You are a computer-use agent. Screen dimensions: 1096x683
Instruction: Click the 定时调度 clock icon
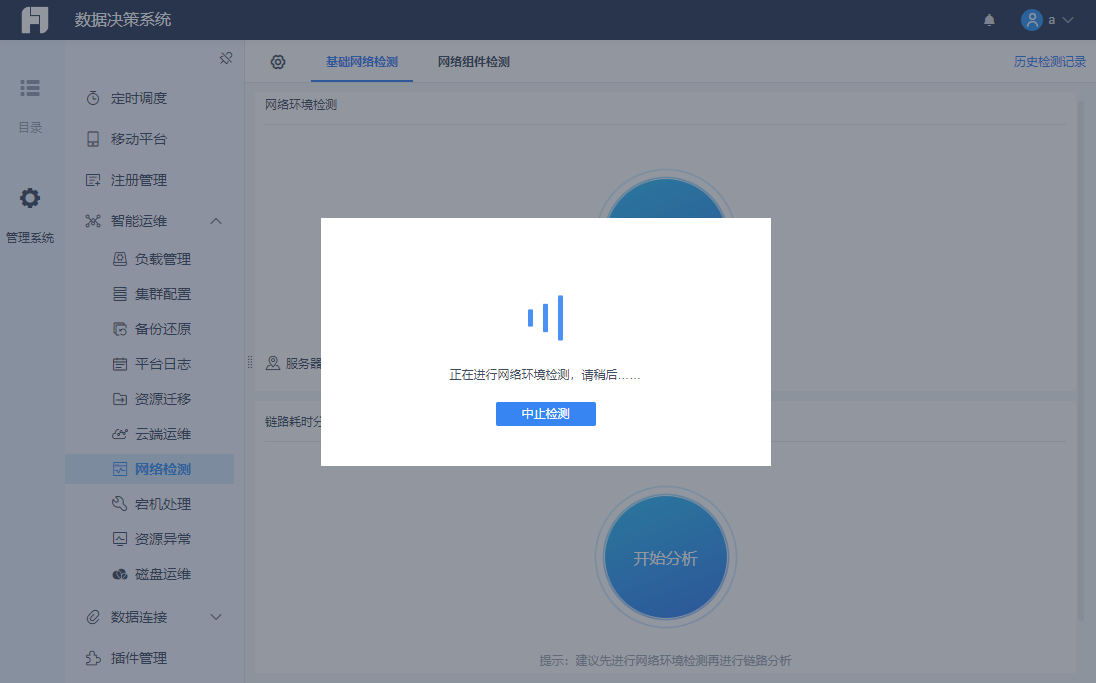pyautogui.click(x=93, y=99)
